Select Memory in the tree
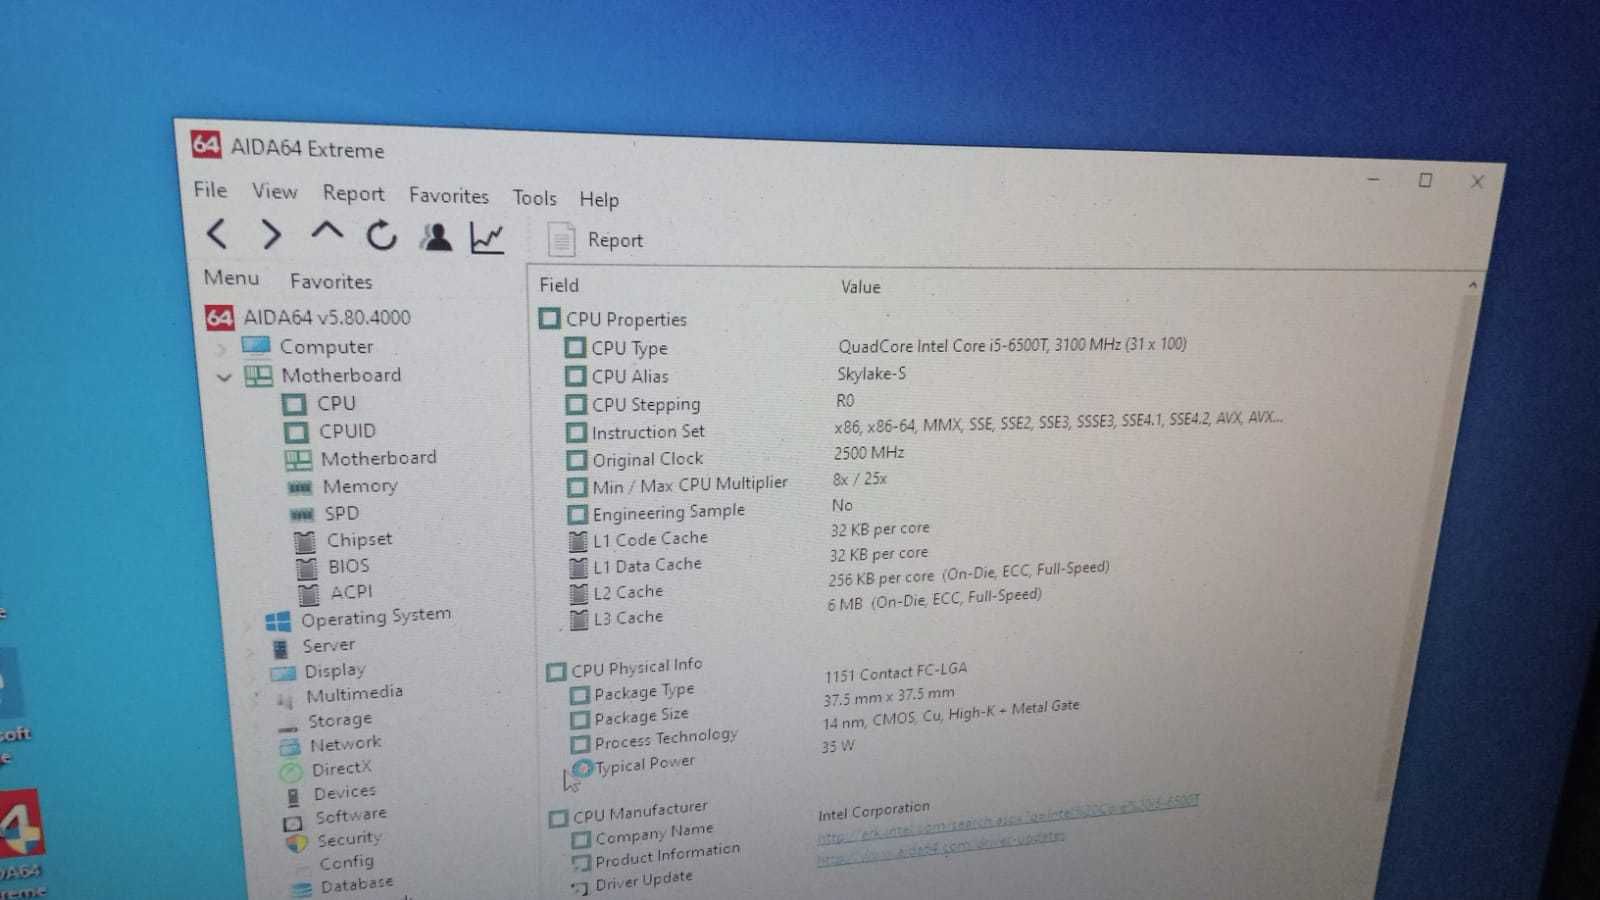Screen dimensions: 1600x900 tap(360, 486)
